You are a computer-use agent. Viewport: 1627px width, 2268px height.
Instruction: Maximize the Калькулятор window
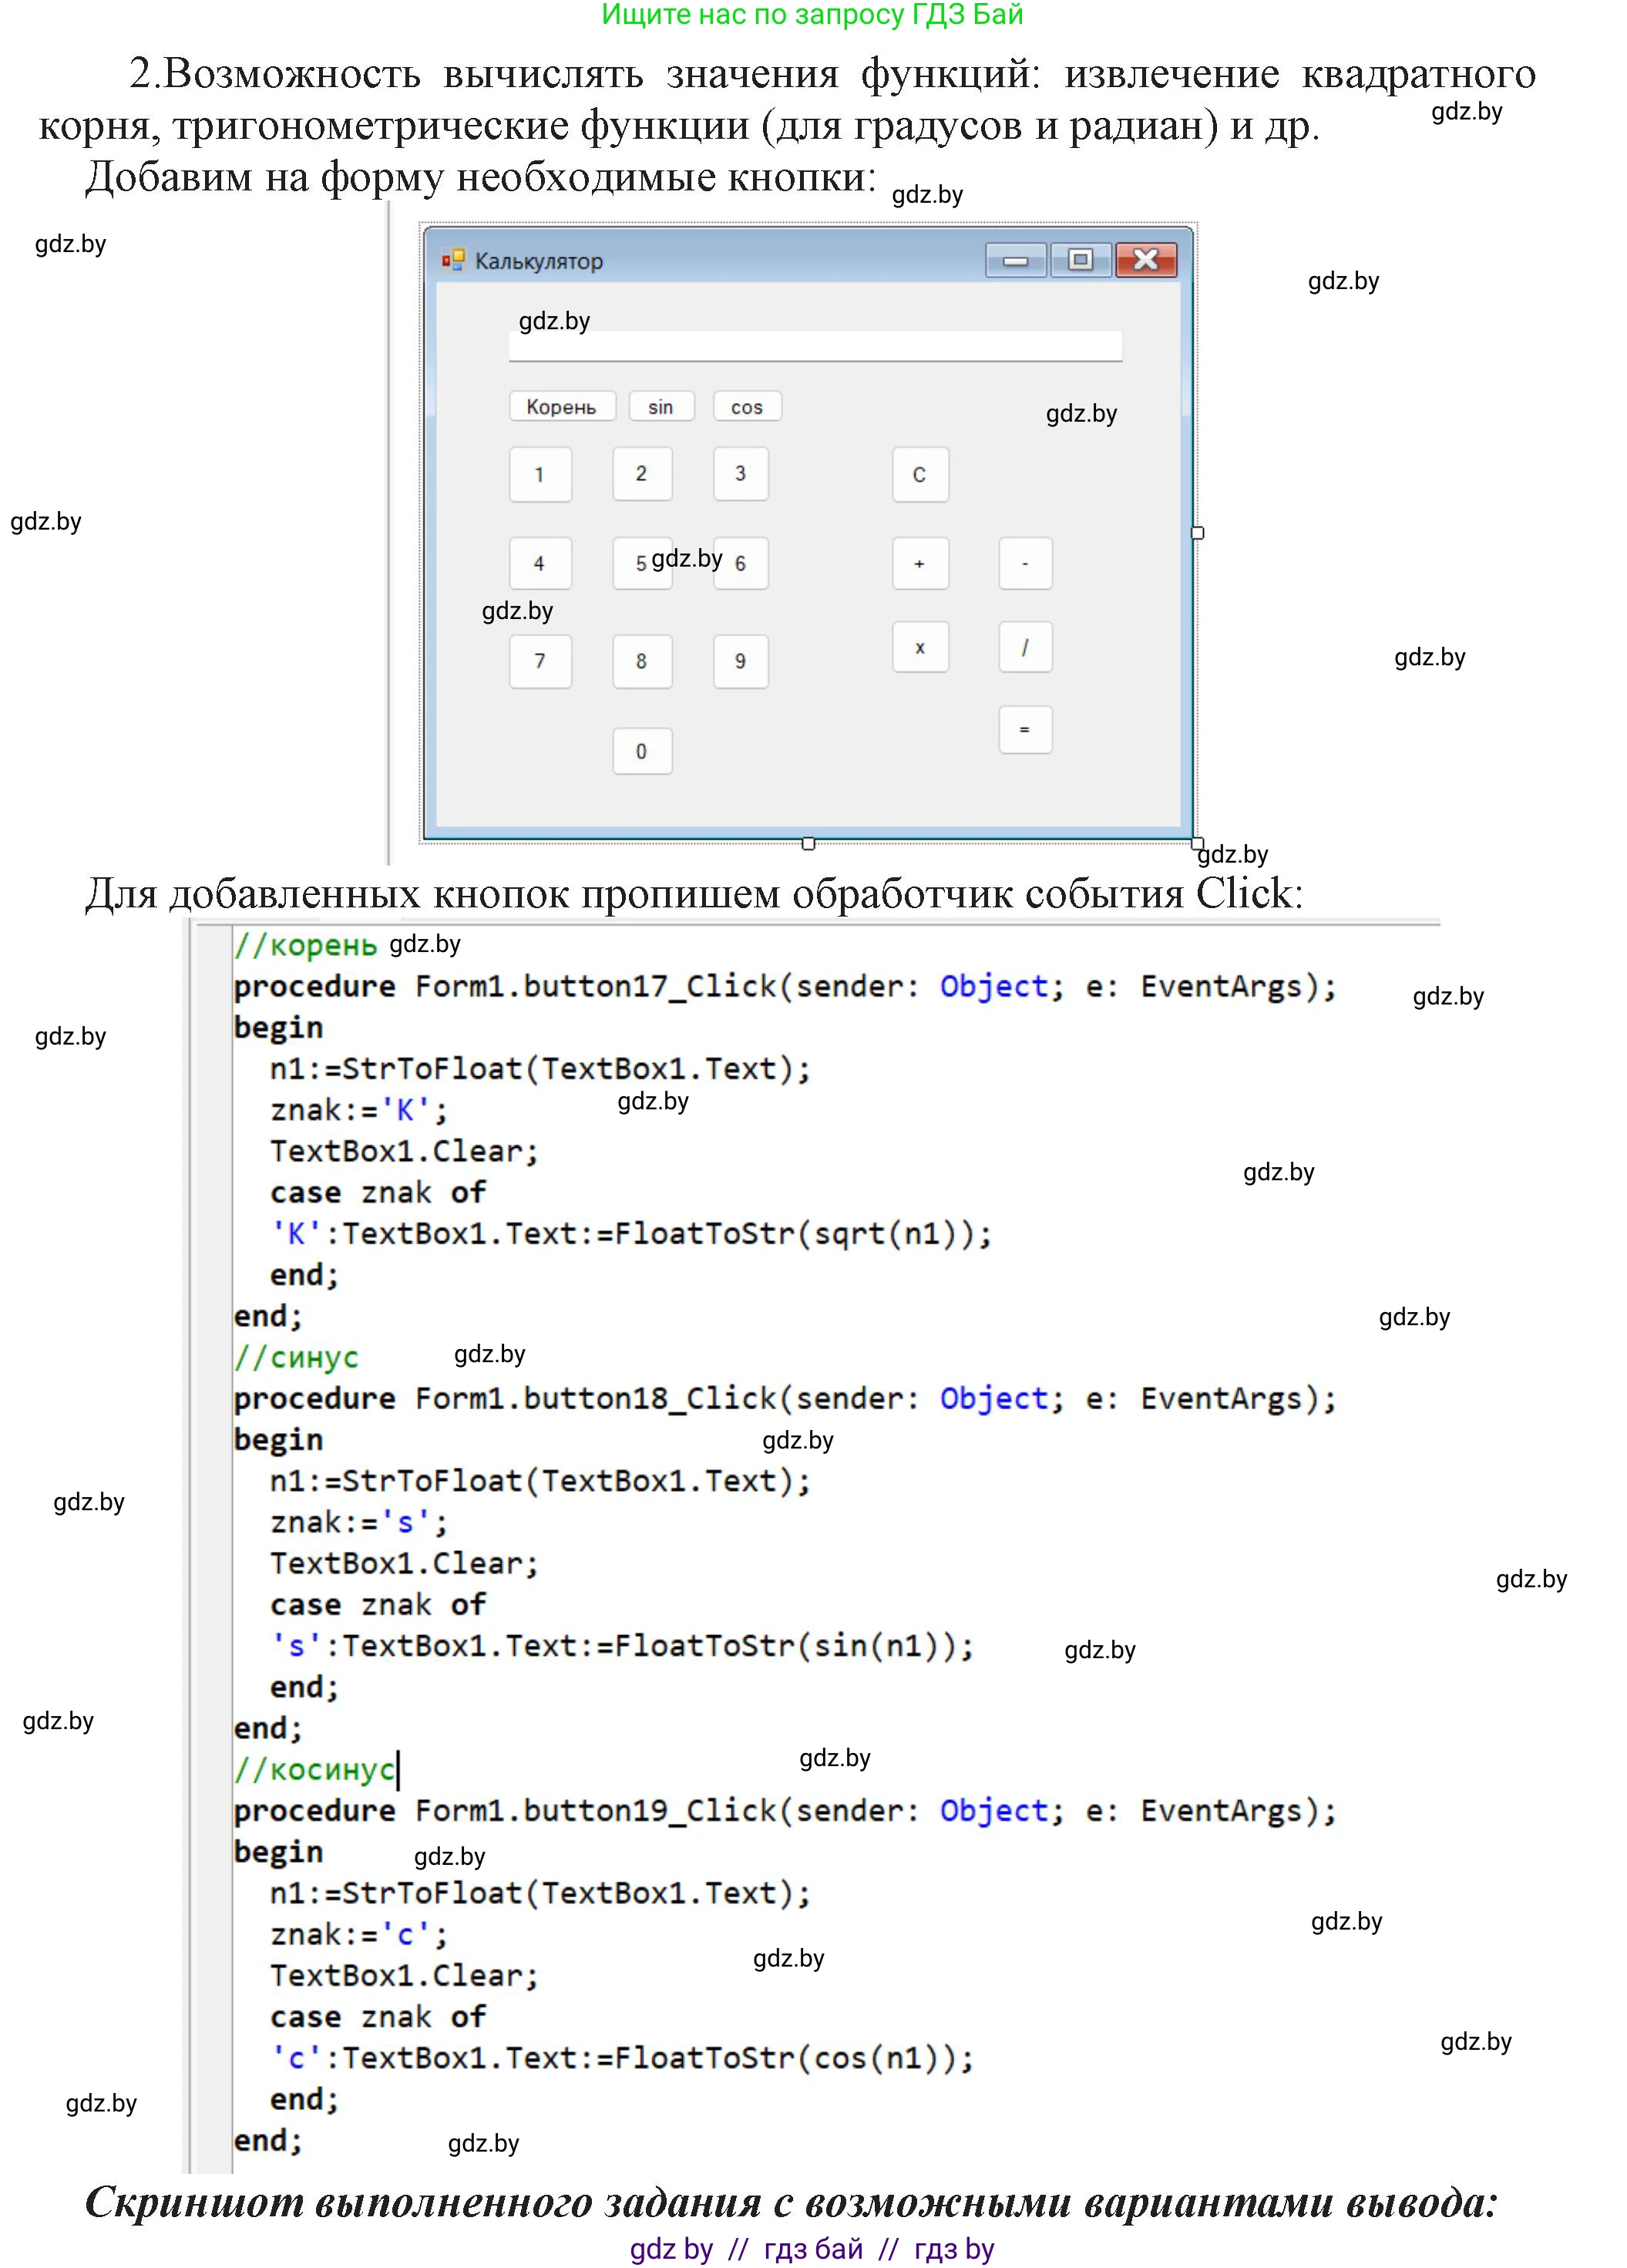(1080, 261)
